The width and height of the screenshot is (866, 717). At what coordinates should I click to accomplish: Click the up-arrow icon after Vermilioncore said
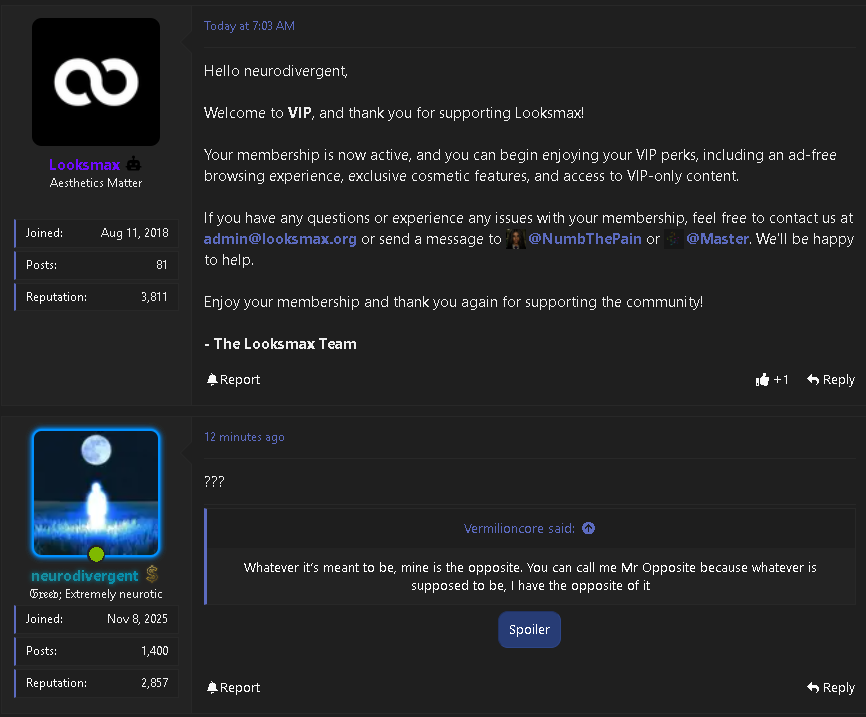pyautogui.click(x=588, y=528)
